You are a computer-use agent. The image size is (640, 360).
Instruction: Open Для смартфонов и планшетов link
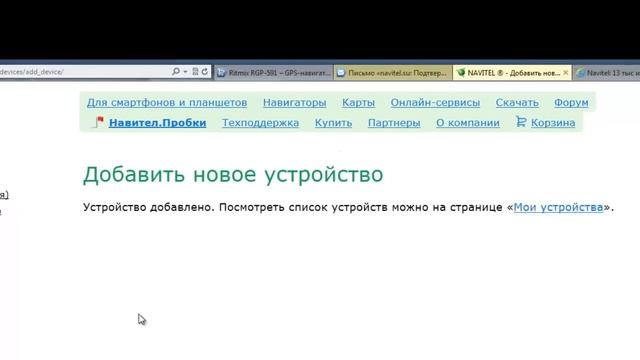pos(167,102)
